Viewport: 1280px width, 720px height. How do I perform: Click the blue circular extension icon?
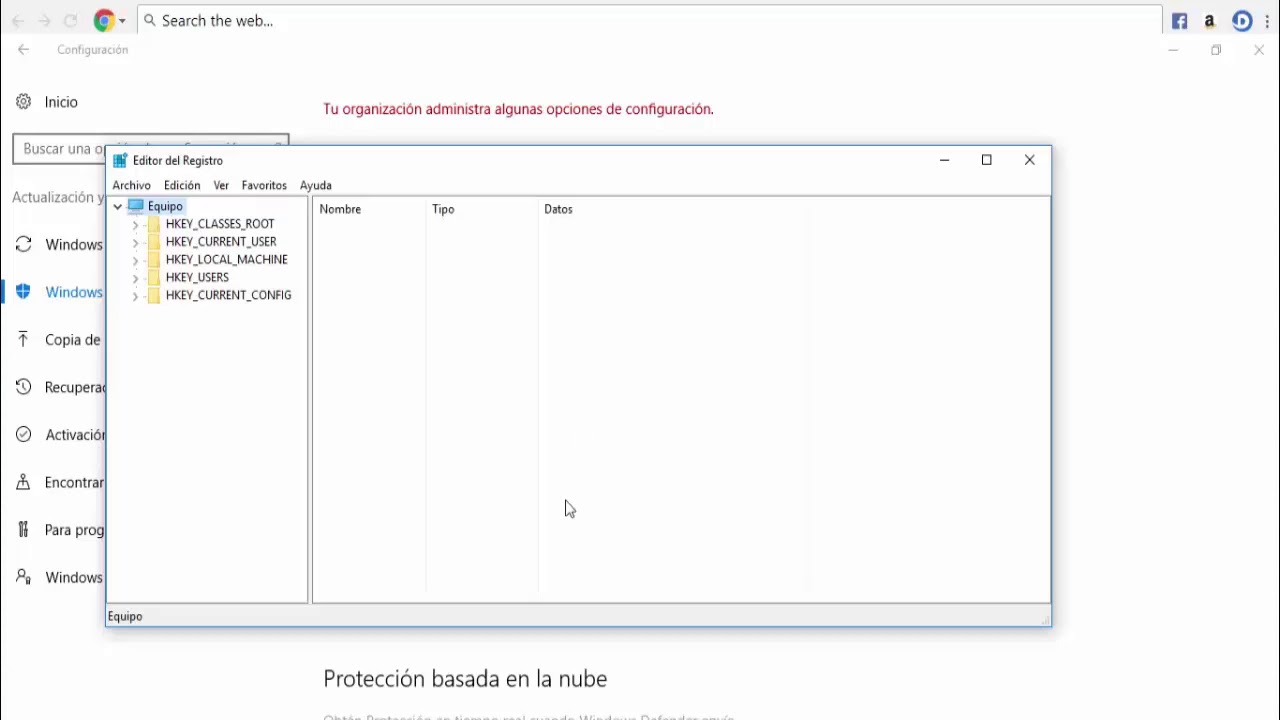point(1242,21)
